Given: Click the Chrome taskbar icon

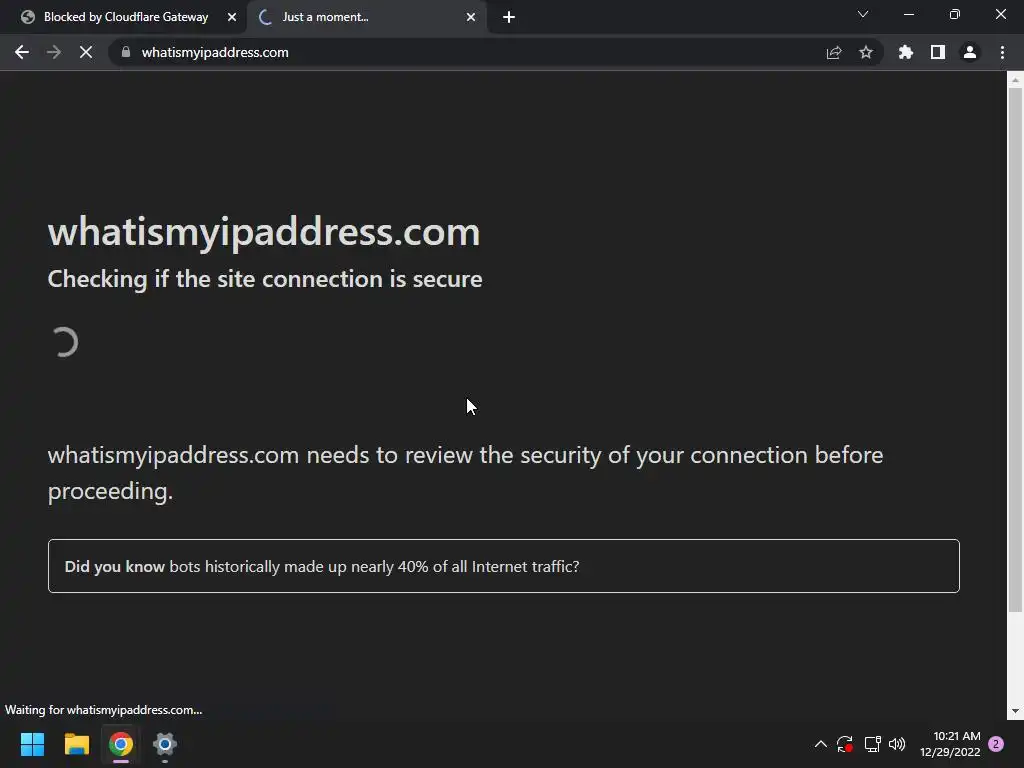Looking at the screenshot, I should (121, 744).
